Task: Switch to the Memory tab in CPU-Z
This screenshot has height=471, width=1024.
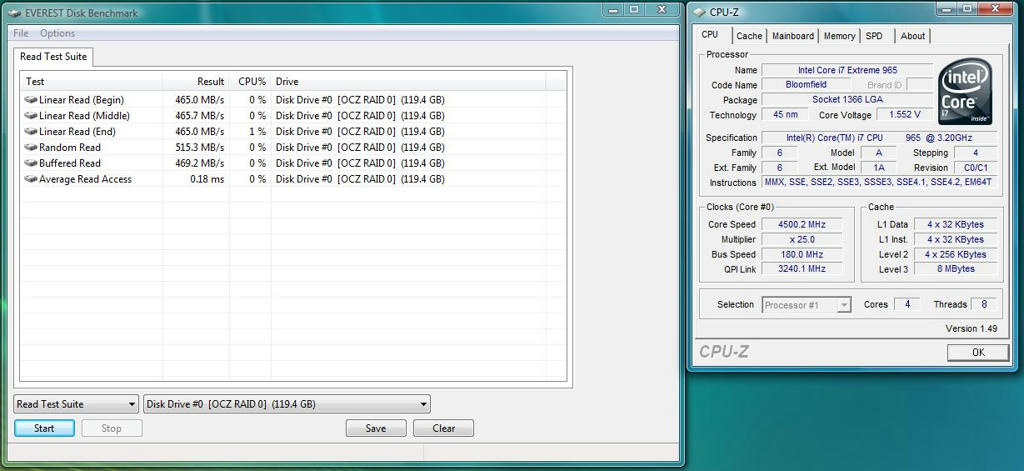Action: (x=839, y=36)
